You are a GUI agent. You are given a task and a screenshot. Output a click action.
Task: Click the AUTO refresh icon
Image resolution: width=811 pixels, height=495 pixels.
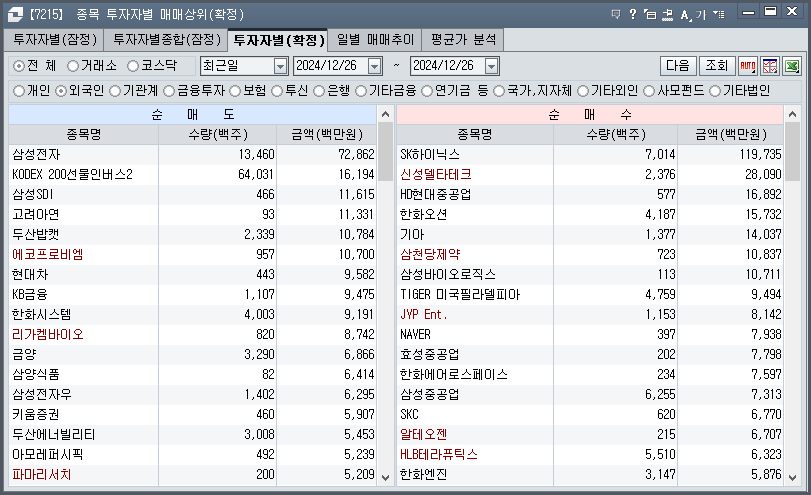[748, 66]
